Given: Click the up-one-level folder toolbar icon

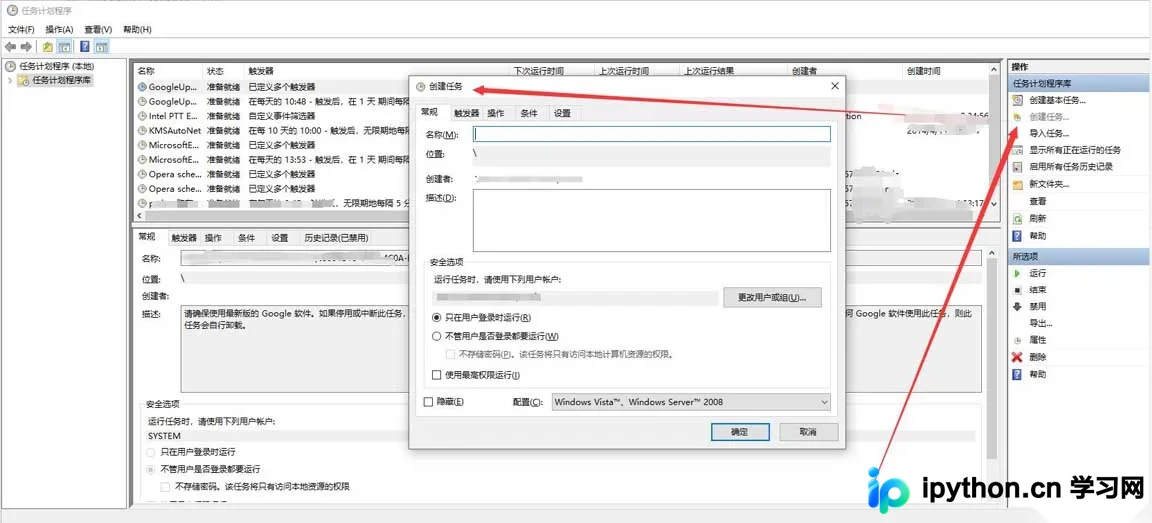Looking at the screenshot, I should coord(48,46).
